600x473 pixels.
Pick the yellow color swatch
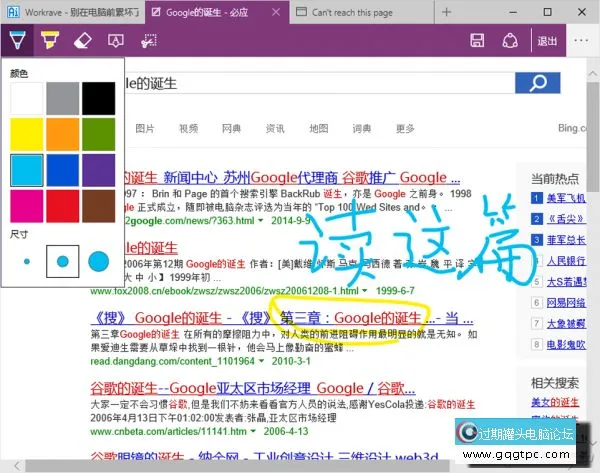click(26, 134)
